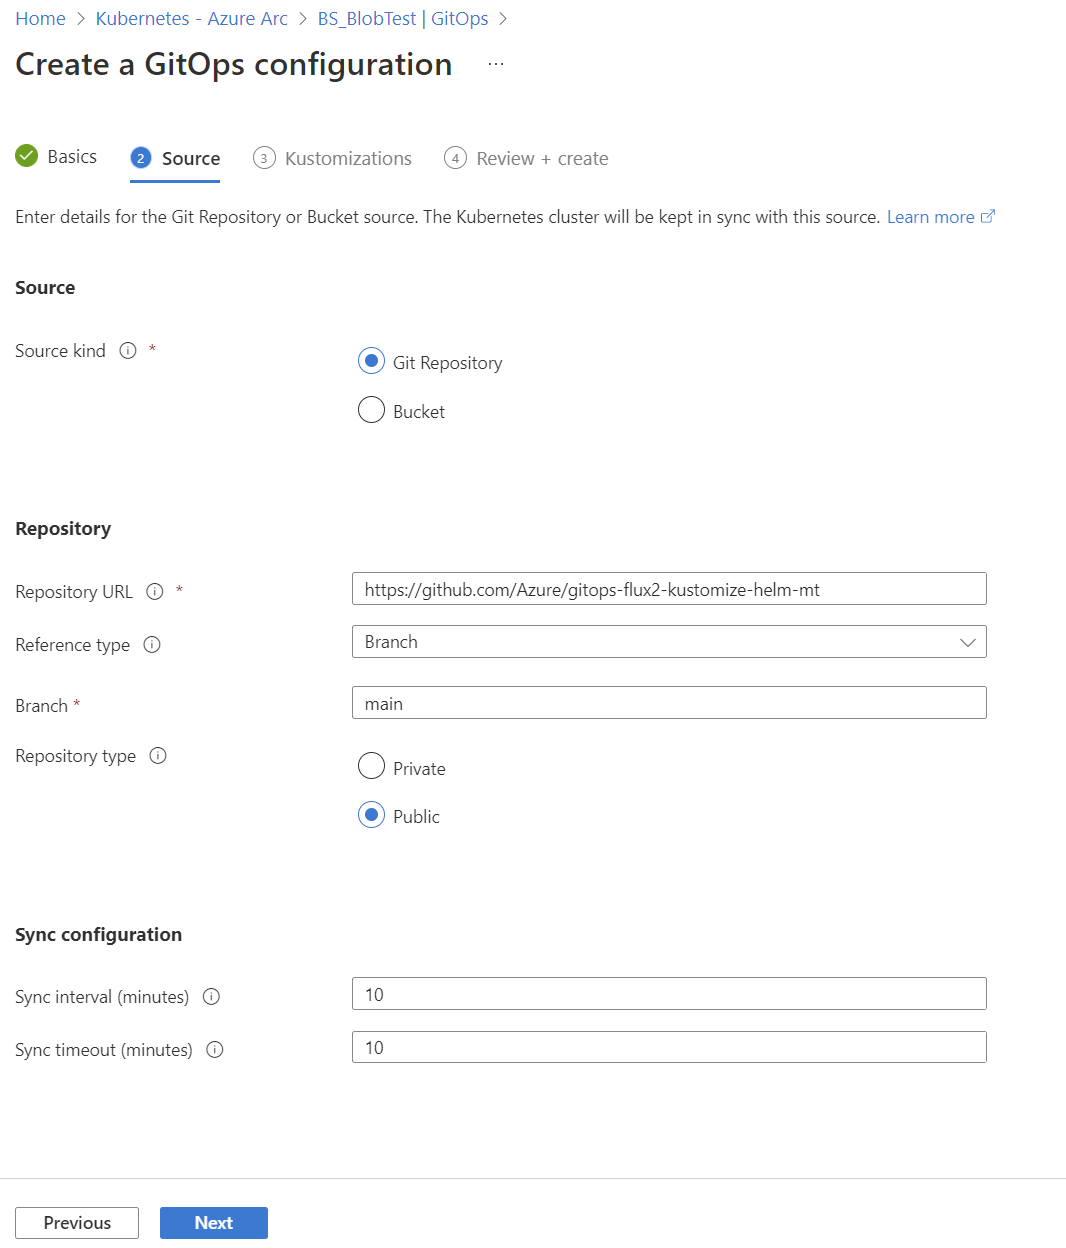The image size is (1066, 1248).
Task: Click the info icon next to Repository type
Action: (x=158, y=756)
